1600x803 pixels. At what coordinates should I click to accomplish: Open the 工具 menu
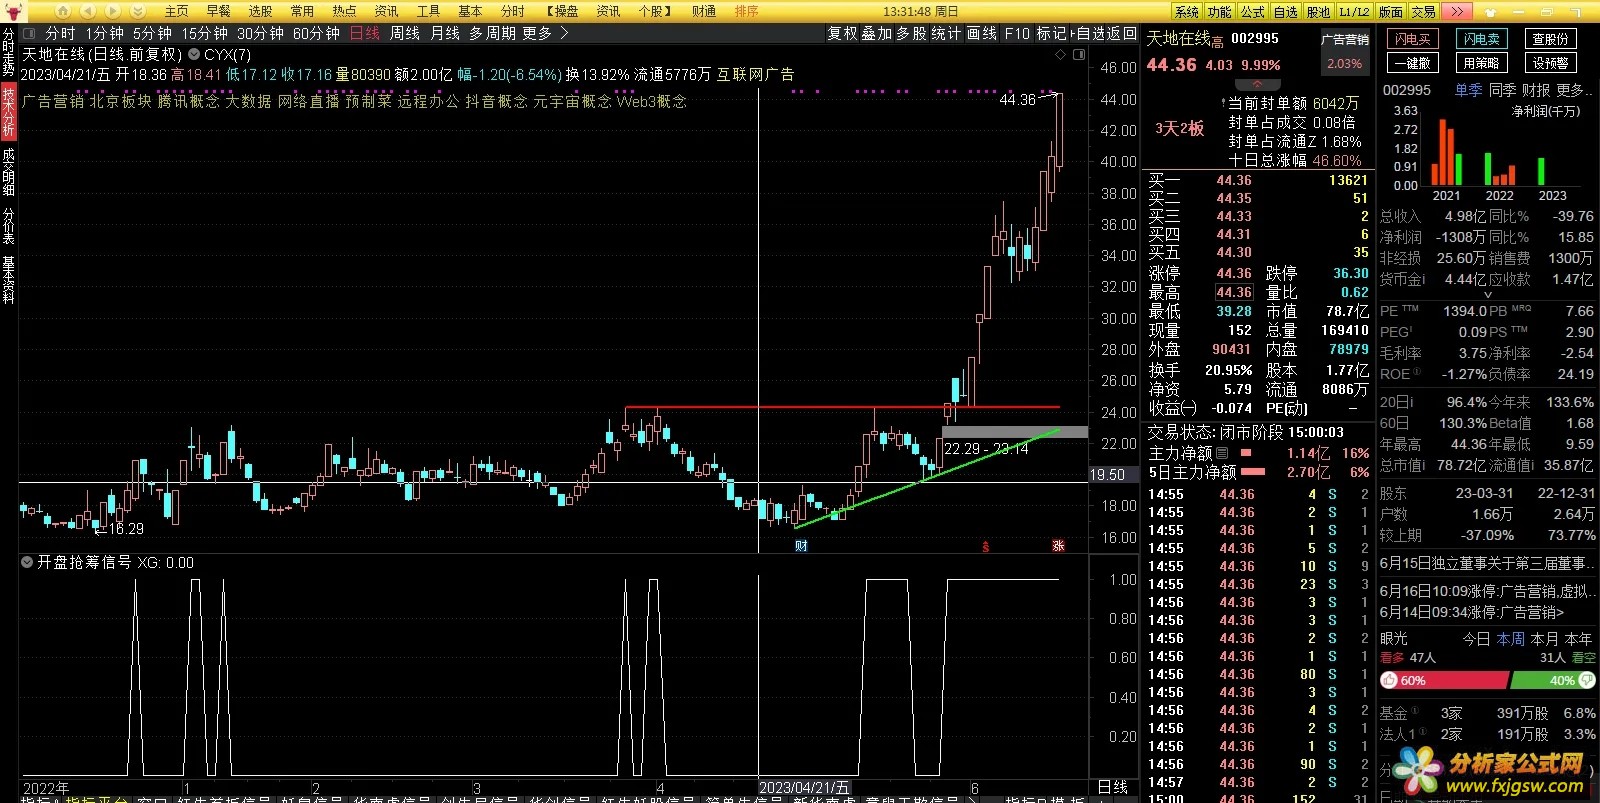[x=428, y=11]
